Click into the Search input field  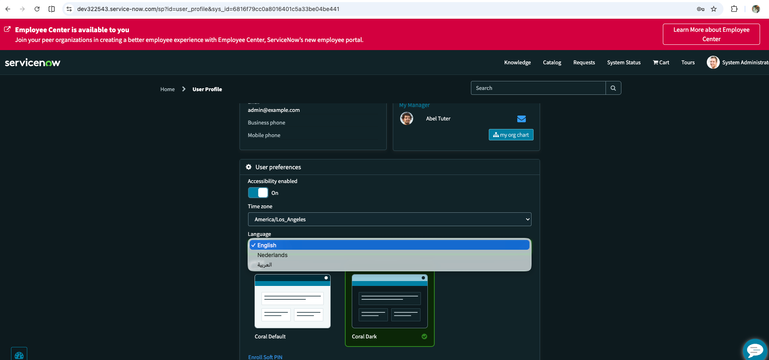pyautogui.click(x=538, y=88)
